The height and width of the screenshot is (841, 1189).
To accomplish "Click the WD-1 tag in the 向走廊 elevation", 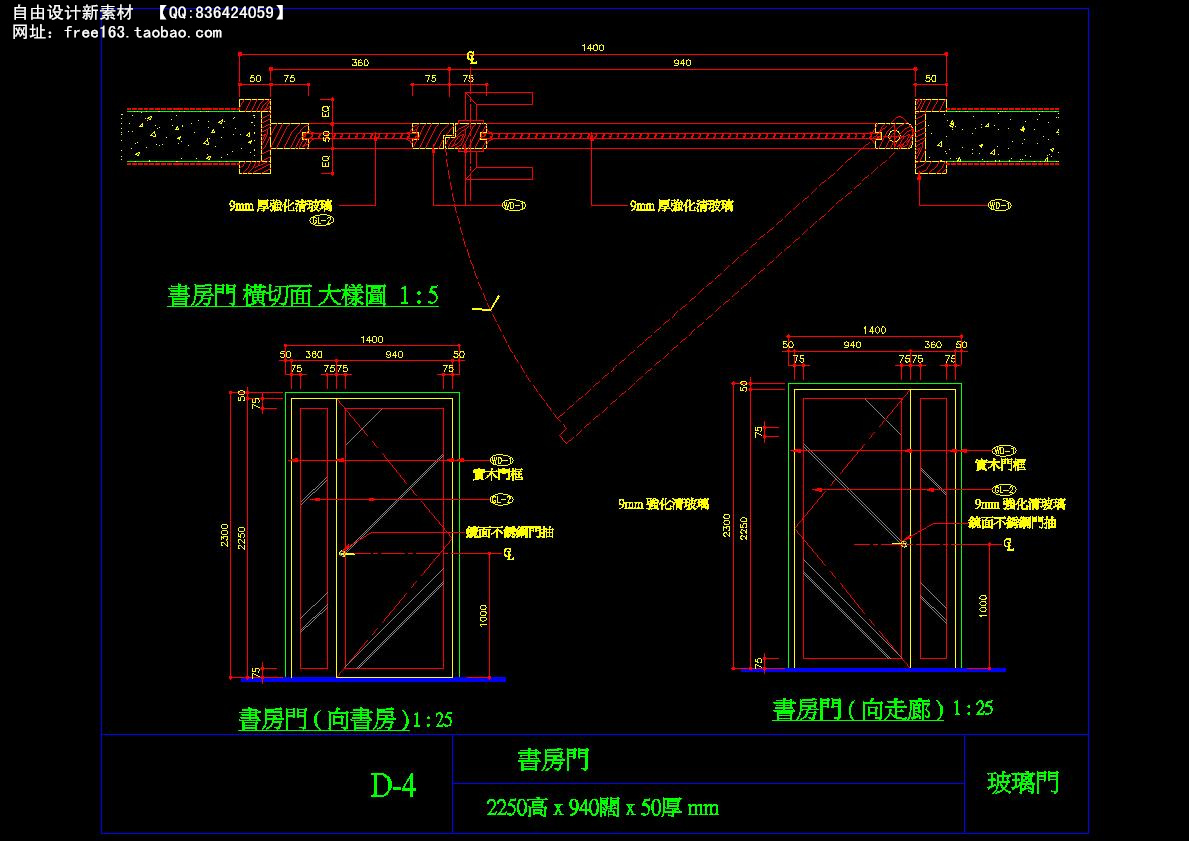I will [x=1004, y=450].
